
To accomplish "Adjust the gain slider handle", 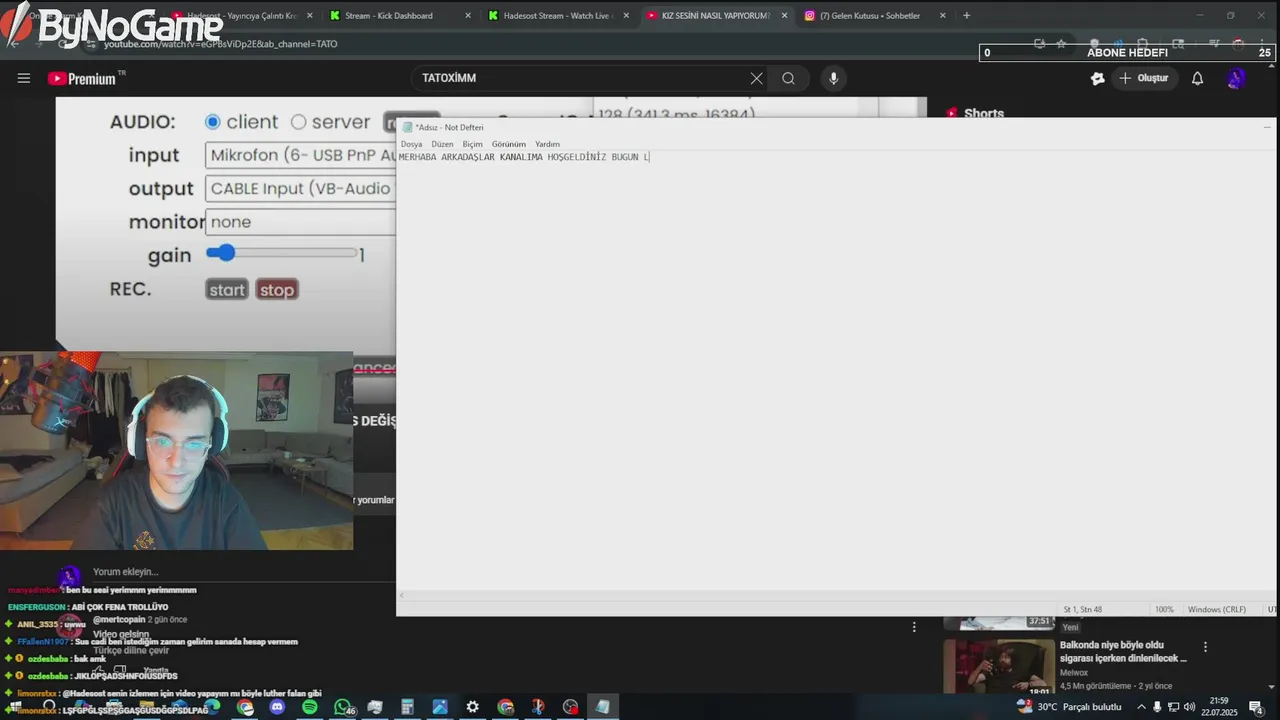I will [x=225, y=253].
